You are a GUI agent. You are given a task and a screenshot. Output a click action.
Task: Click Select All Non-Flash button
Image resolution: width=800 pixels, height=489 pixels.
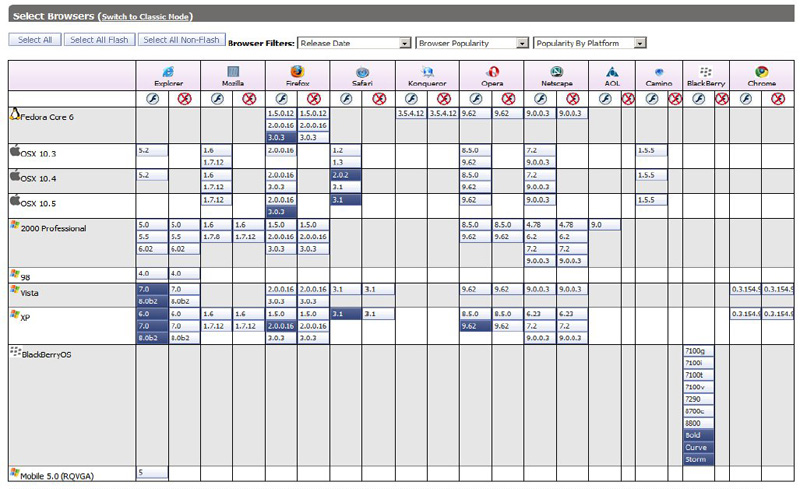(181, 40)
